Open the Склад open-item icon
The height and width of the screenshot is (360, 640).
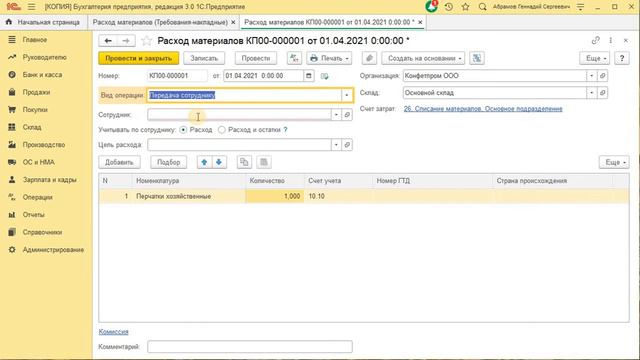[602, 93]
